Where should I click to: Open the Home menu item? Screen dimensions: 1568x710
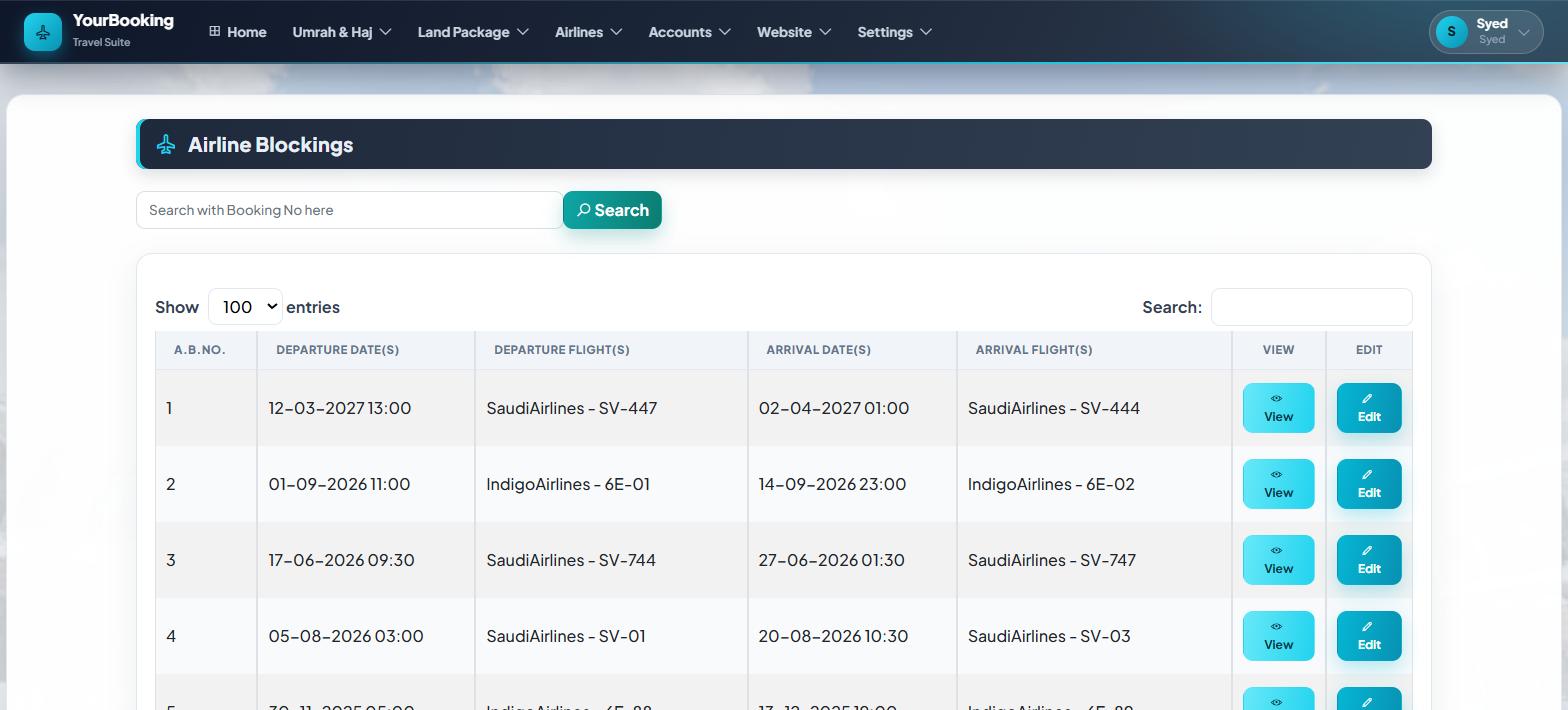point(238,32)
